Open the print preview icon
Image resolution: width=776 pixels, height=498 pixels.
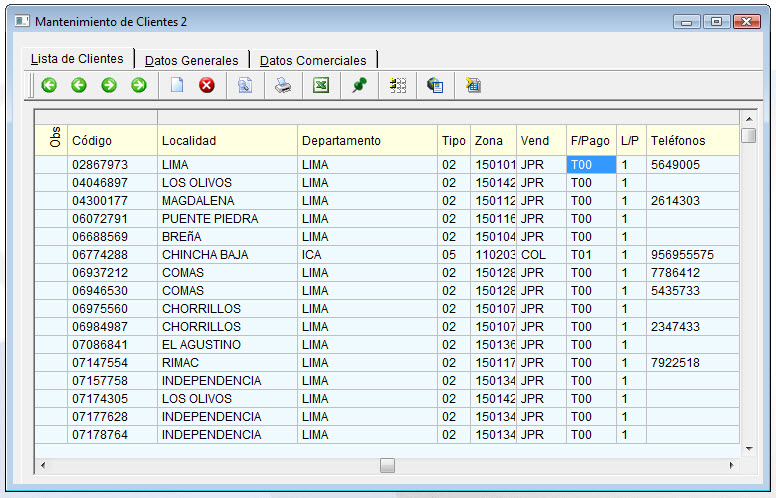click(245, 86)
